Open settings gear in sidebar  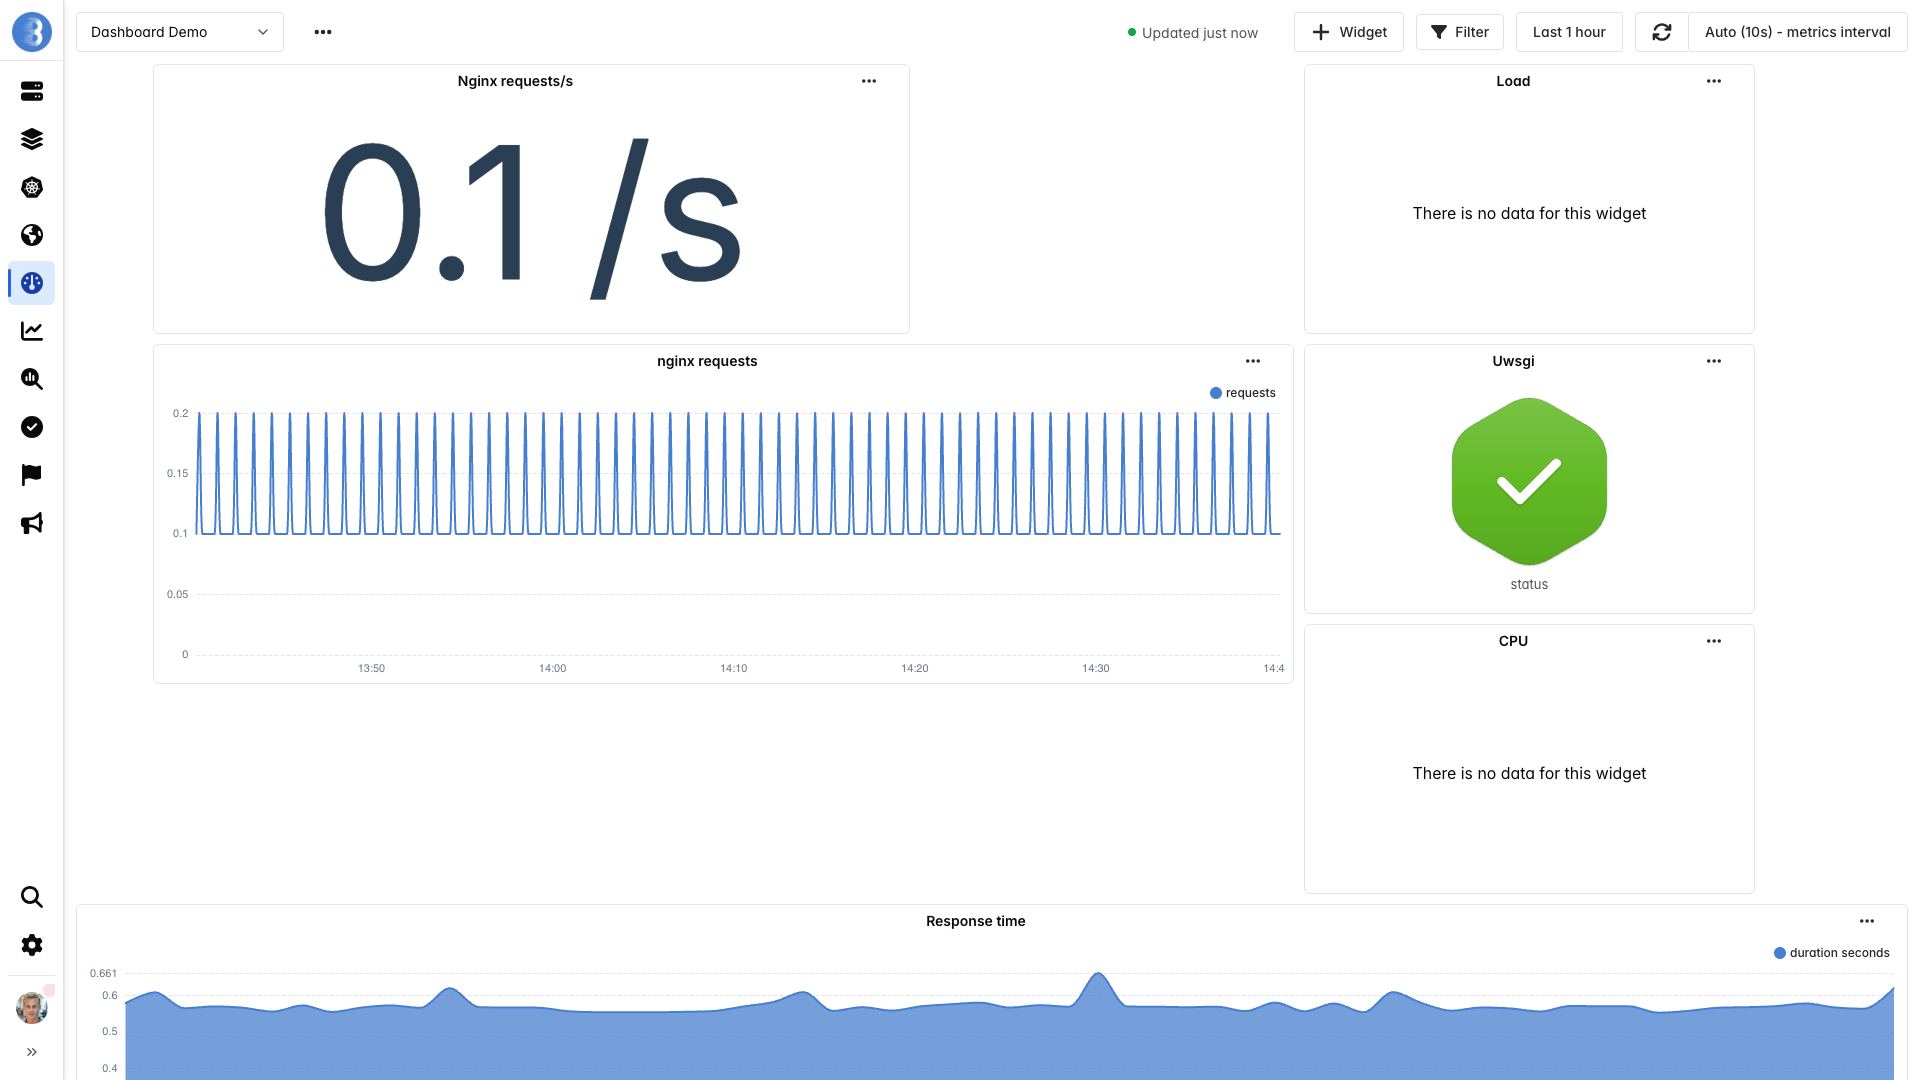32,945
